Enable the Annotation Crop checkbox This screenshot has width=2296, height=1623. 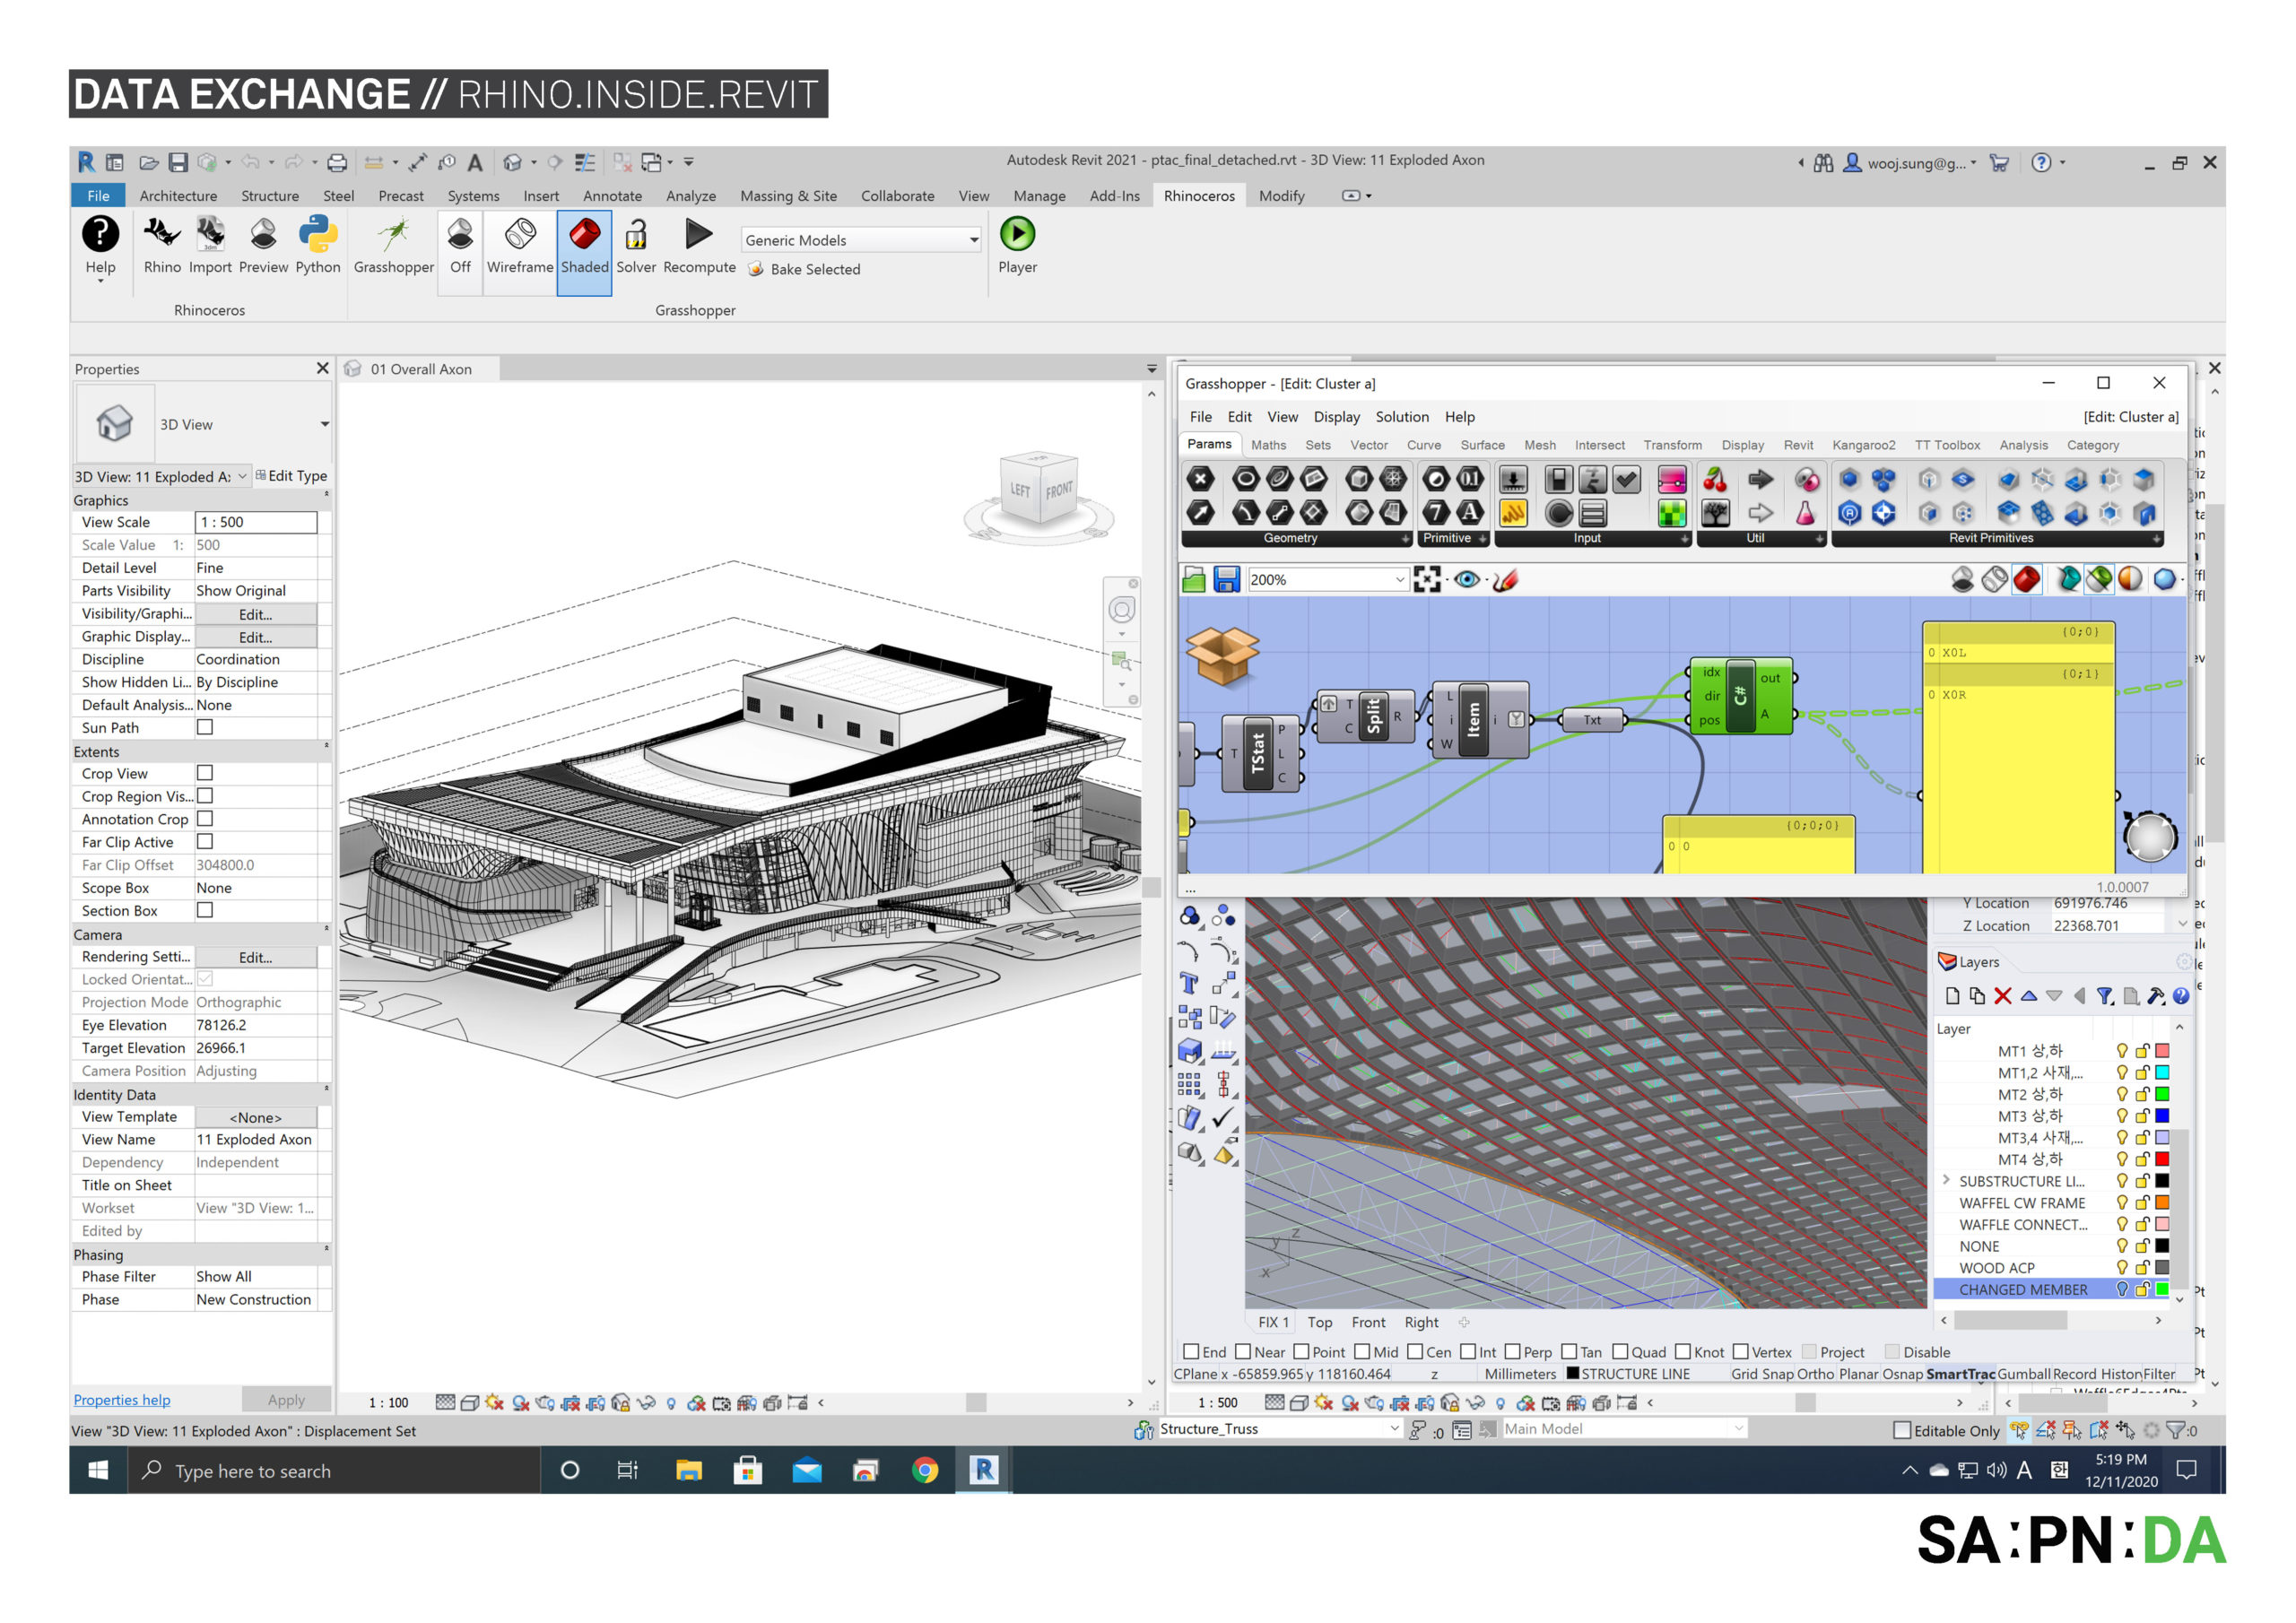point(205,819)
